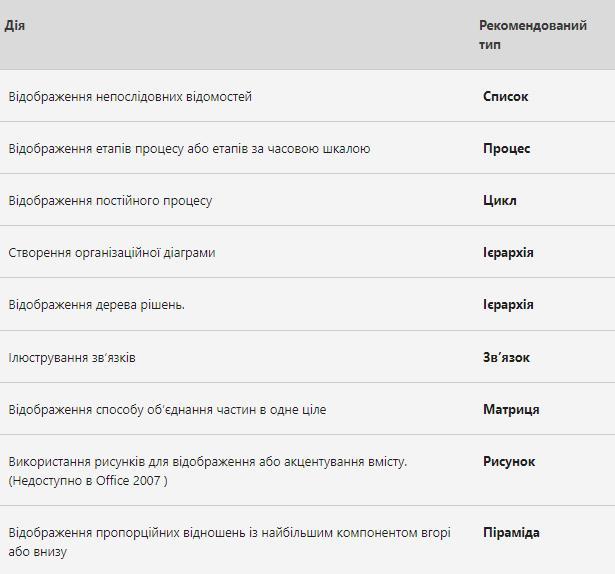Click the text about combining parts into a whole
The width and height of the screenshot is (615, 574).
[x=167, y=410]
